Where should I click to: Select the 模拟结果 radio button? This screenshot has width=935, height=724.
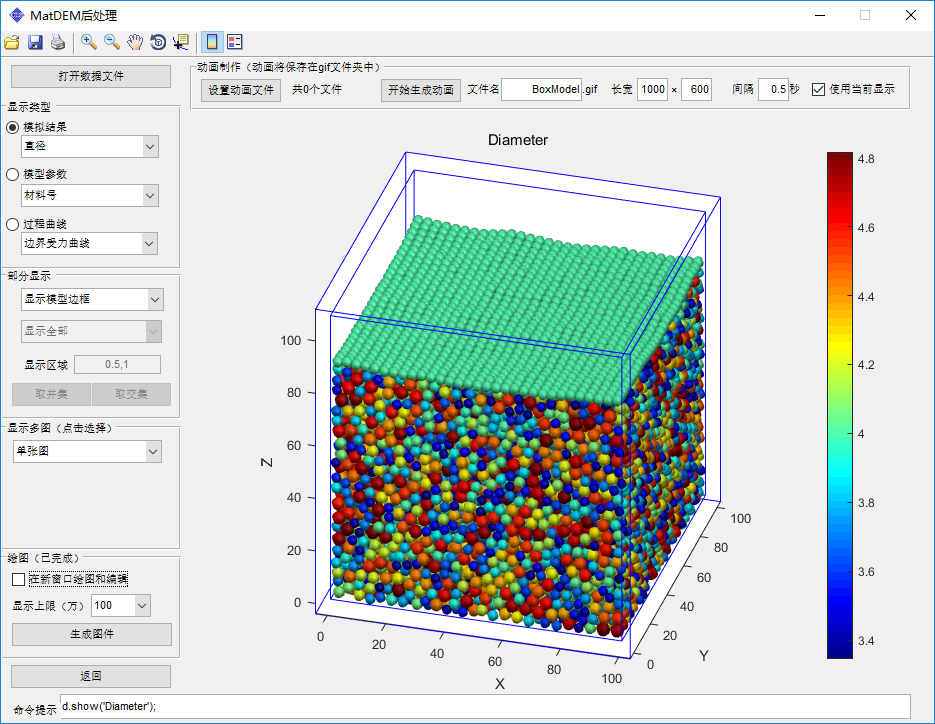tap(13, 127)
